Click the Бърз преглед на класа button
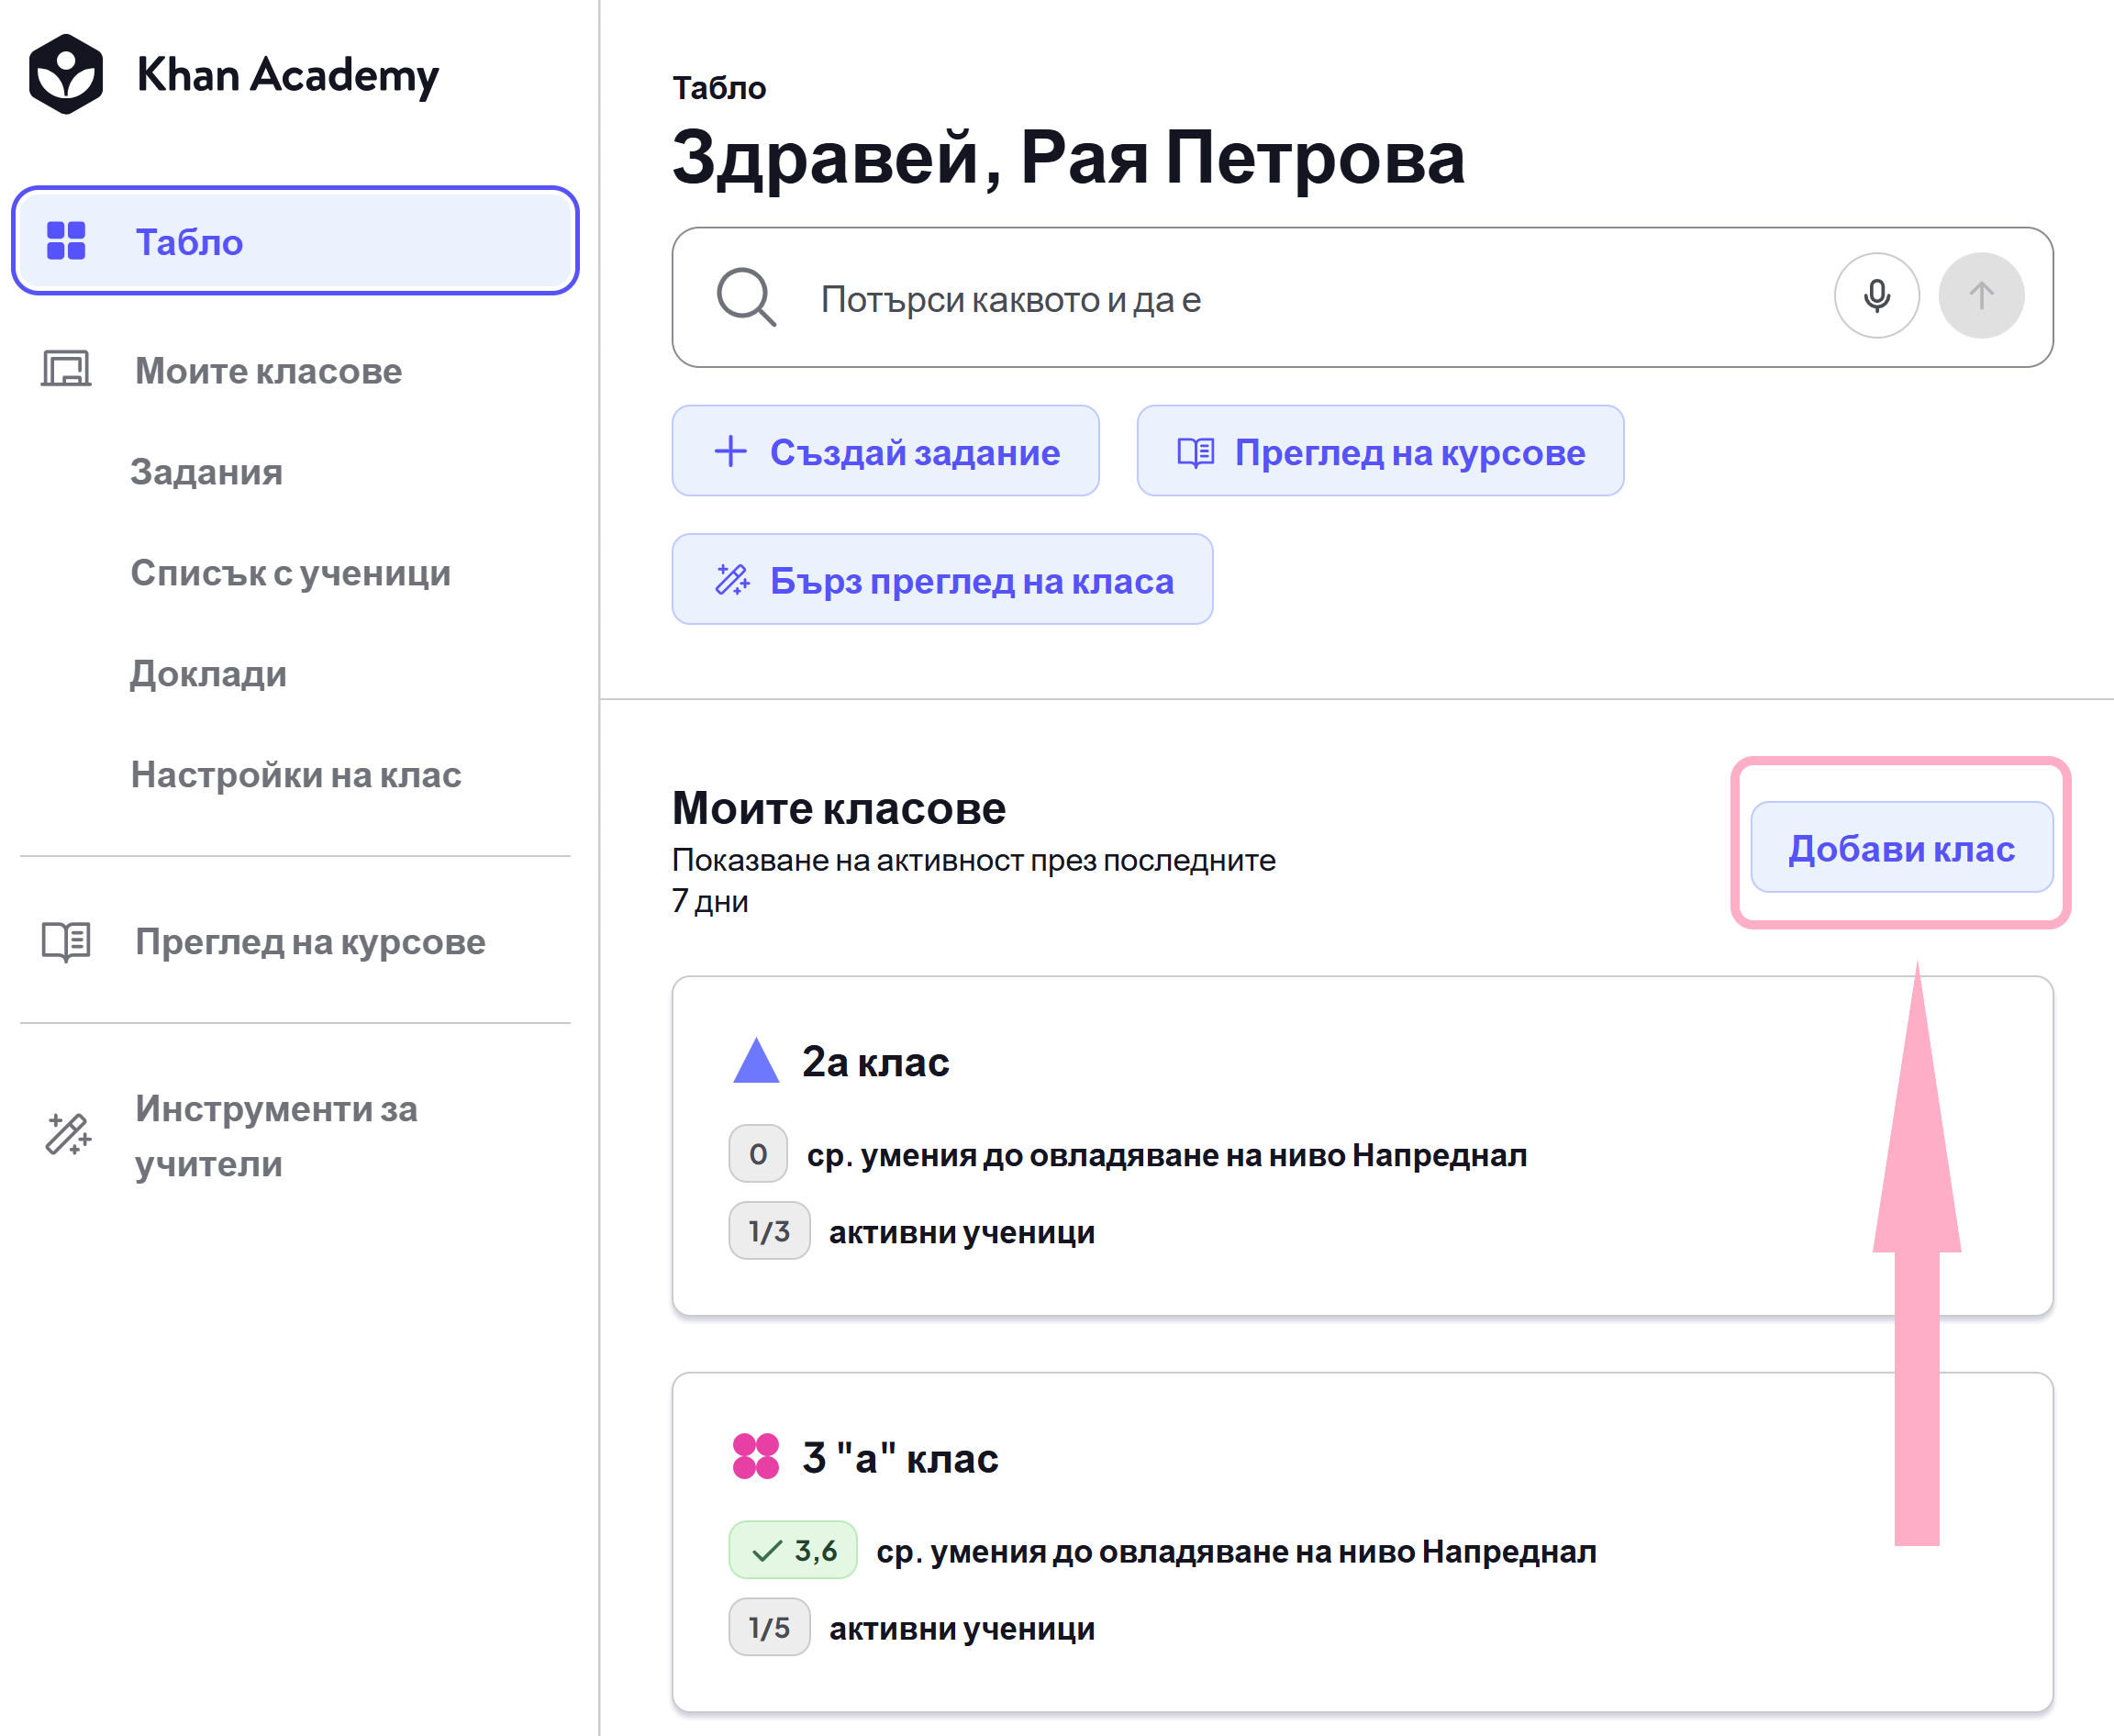Viewport: 2114px width, 1736px height. point(942,580)
